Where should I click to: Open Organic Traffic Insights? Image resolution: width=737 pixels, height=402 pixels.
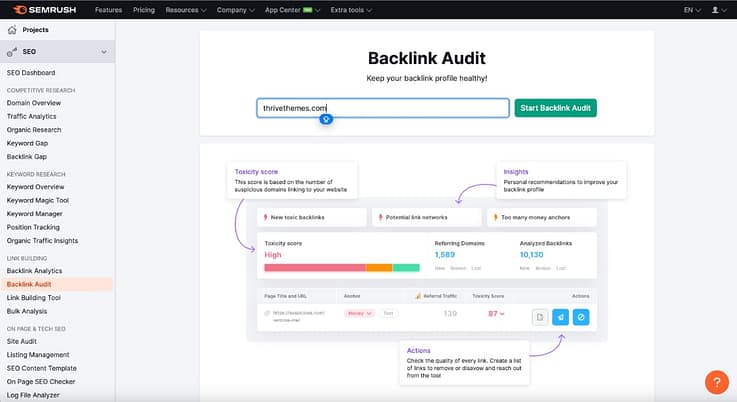42,241
